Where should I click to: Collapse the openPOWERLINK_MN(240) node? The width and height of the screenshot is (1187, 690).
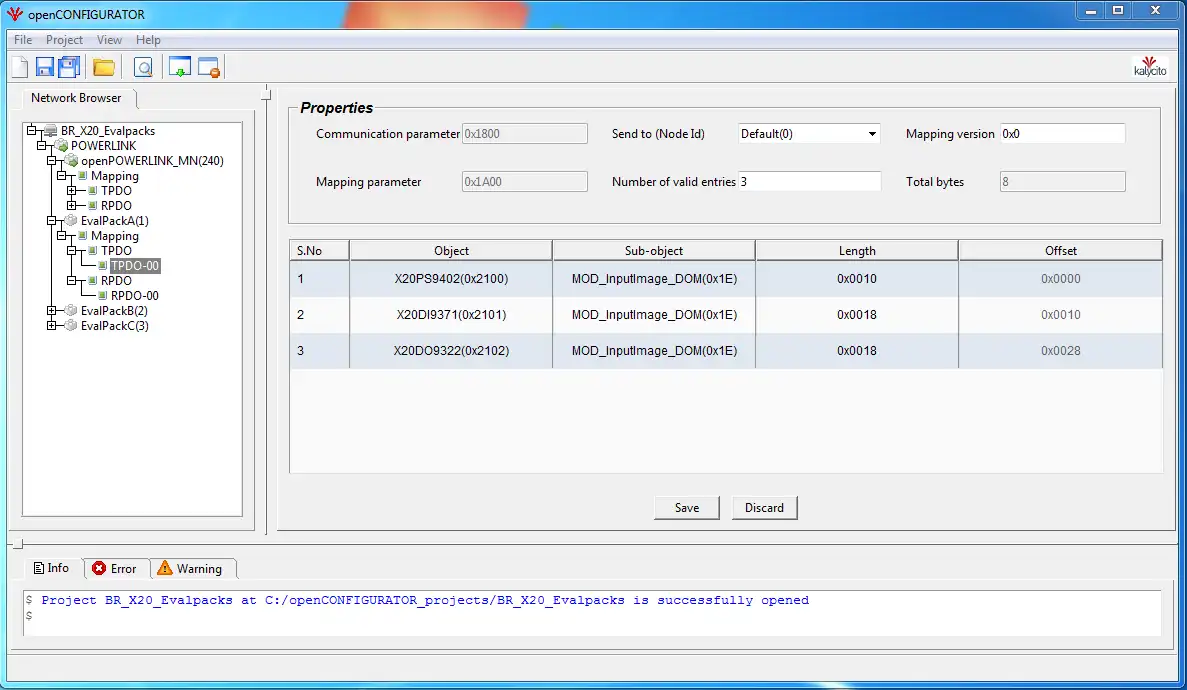click(51, 161)
